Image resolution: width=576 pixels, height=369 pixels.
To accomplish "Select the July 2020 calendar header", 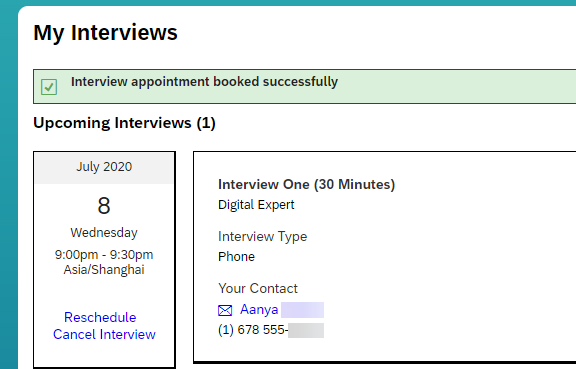I will click(x=104, y=168).
